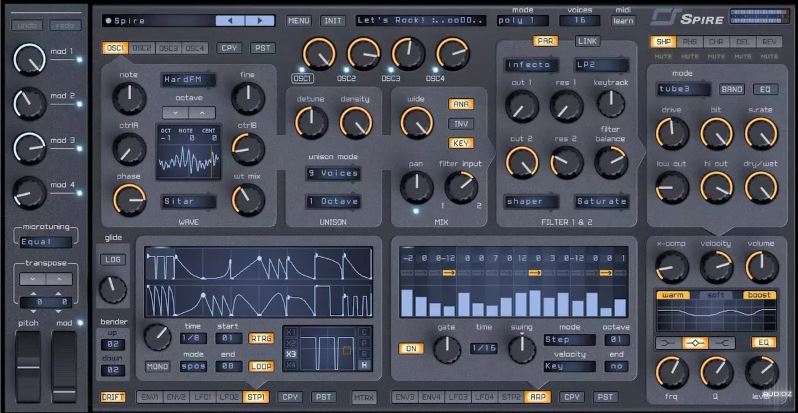Turn off the arpeggiator ON button
798x413 pixels.
click(x=411, y=348)
